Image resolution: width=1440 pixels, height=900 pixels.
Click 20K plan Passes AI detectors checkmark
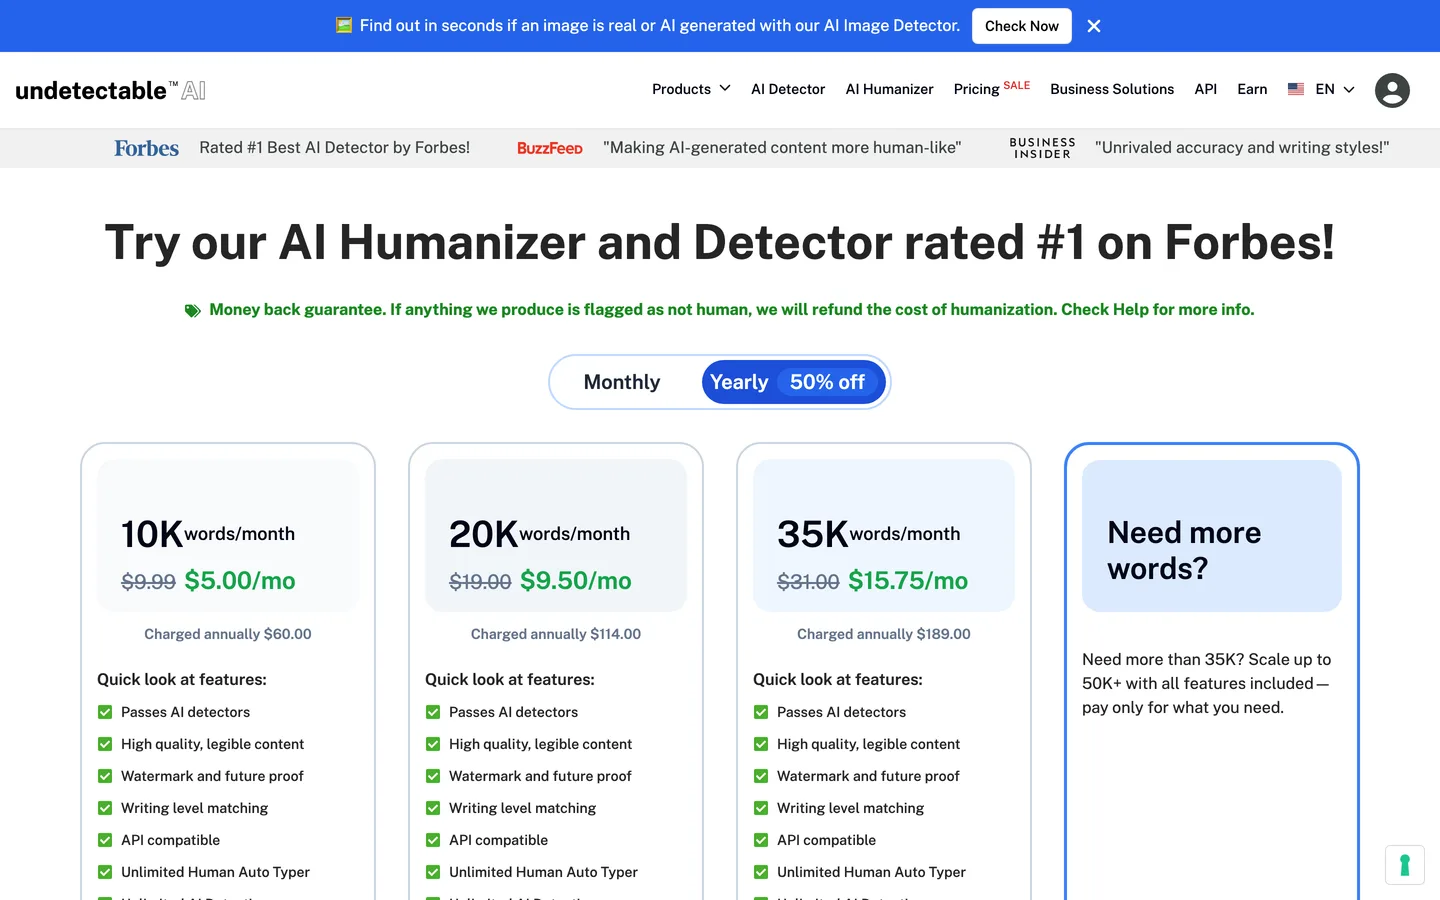click(433, 712)
